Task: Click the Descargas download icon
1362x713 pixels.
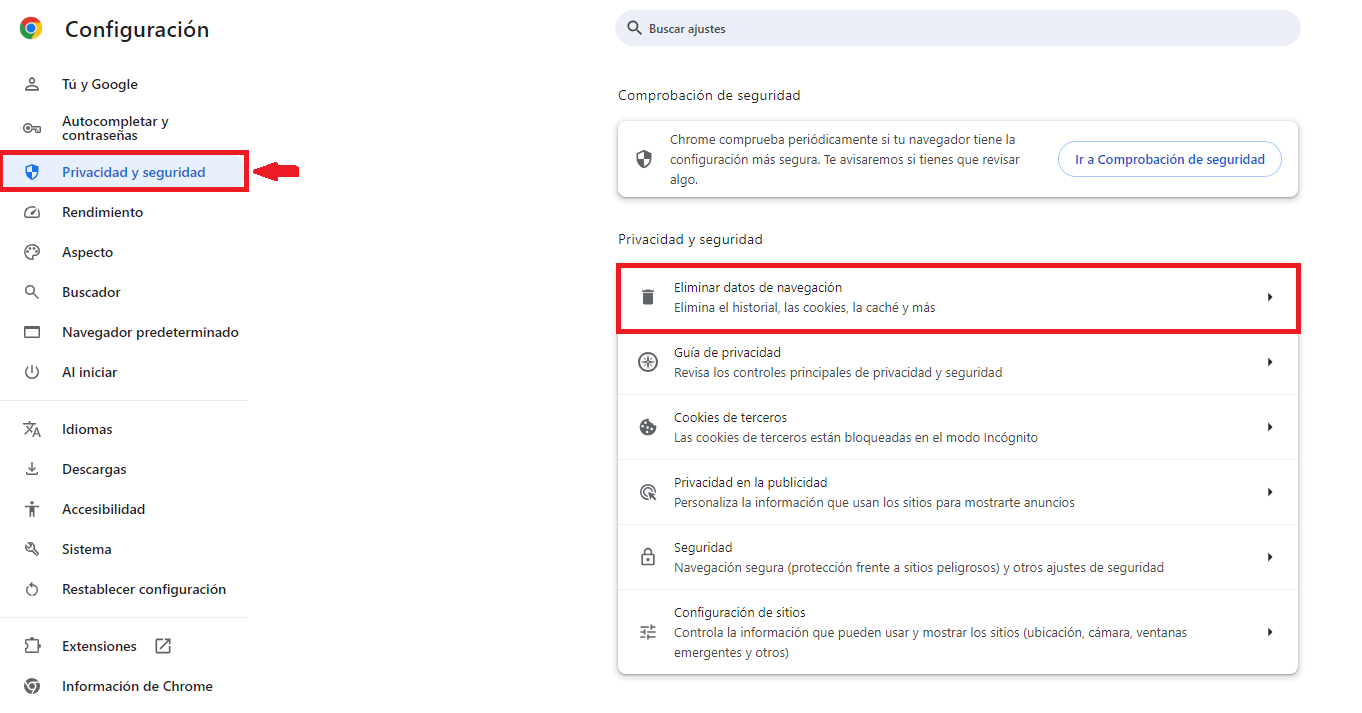Action: (x=33, y=468)
